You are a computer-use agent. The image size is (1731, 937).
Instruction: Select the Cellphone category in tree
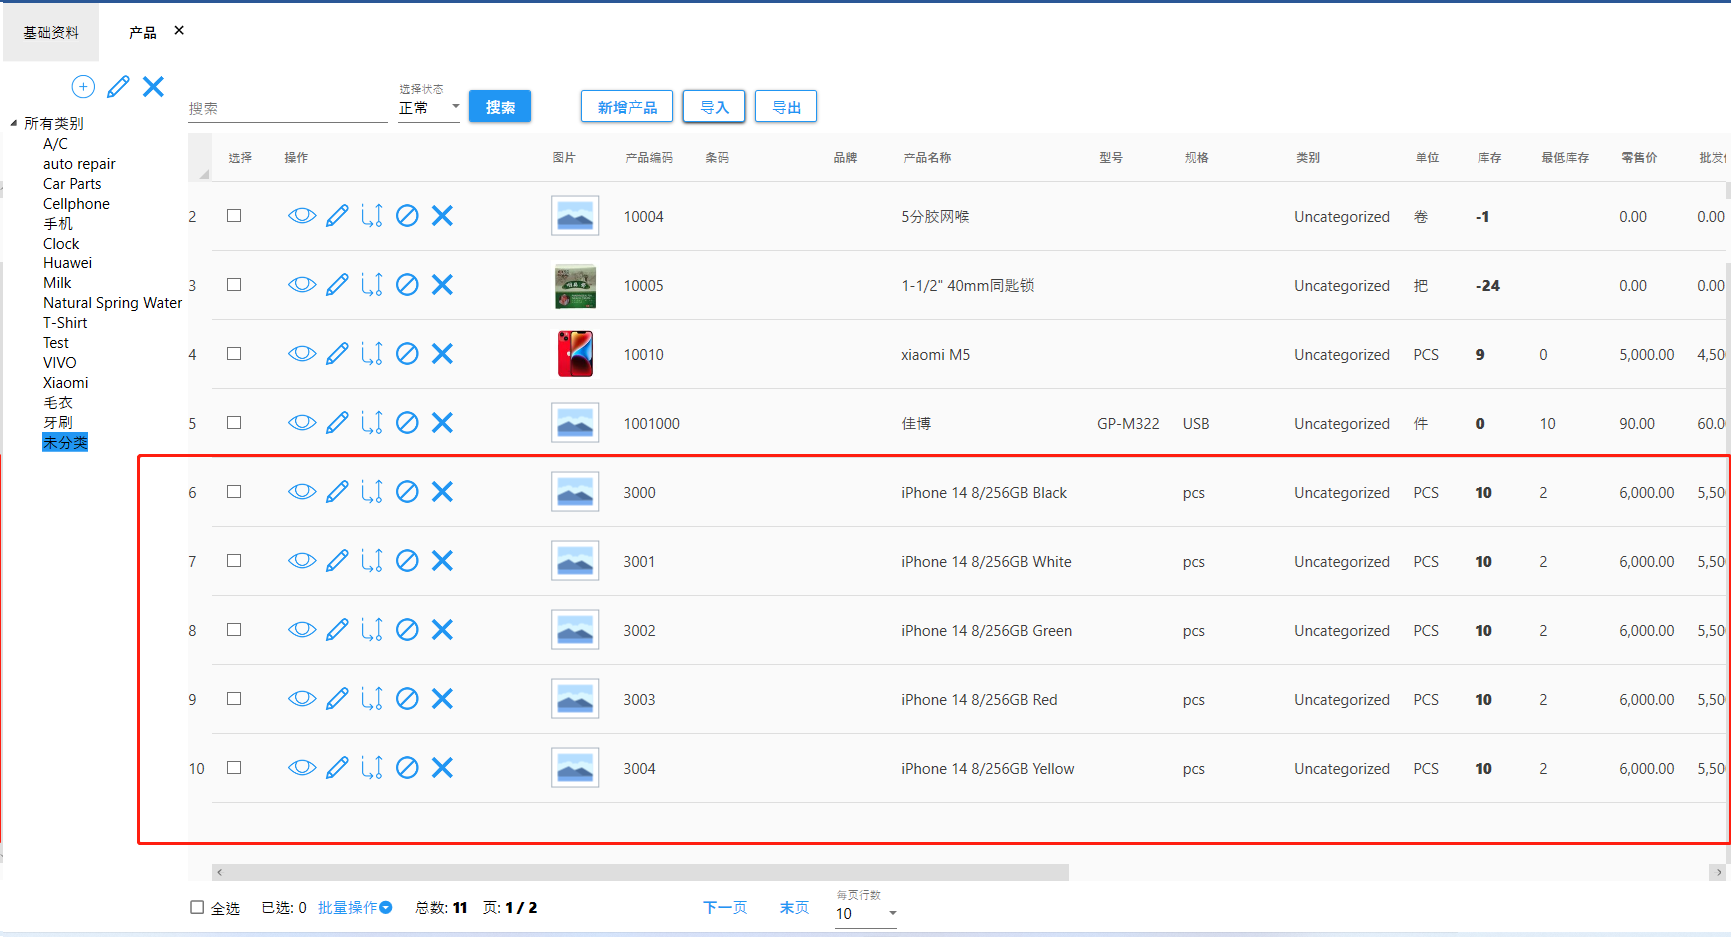76,204
